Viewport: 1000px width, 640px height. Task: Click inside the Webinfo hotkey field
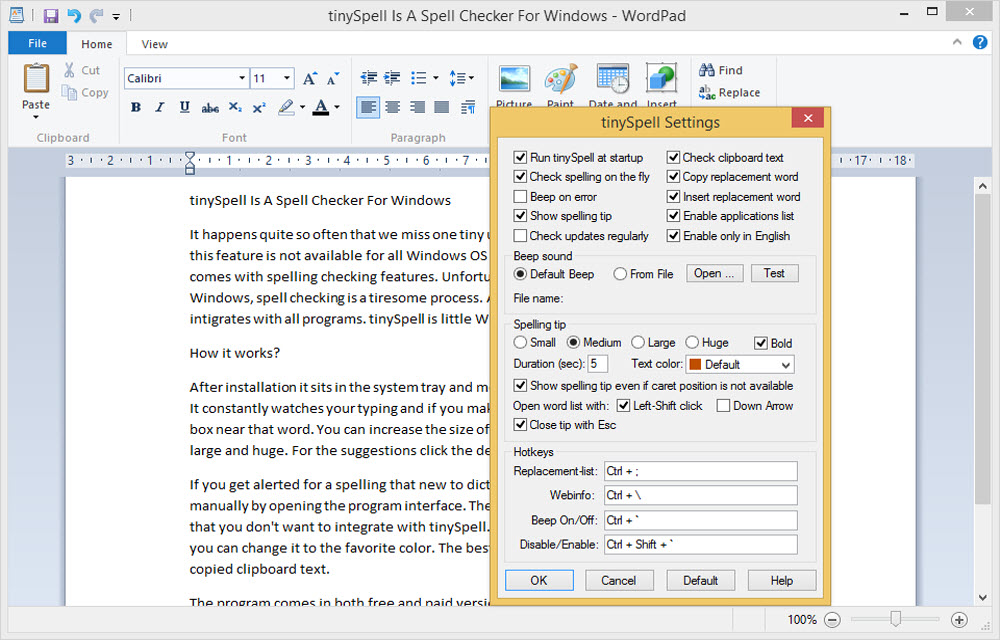tap(700, 495)
